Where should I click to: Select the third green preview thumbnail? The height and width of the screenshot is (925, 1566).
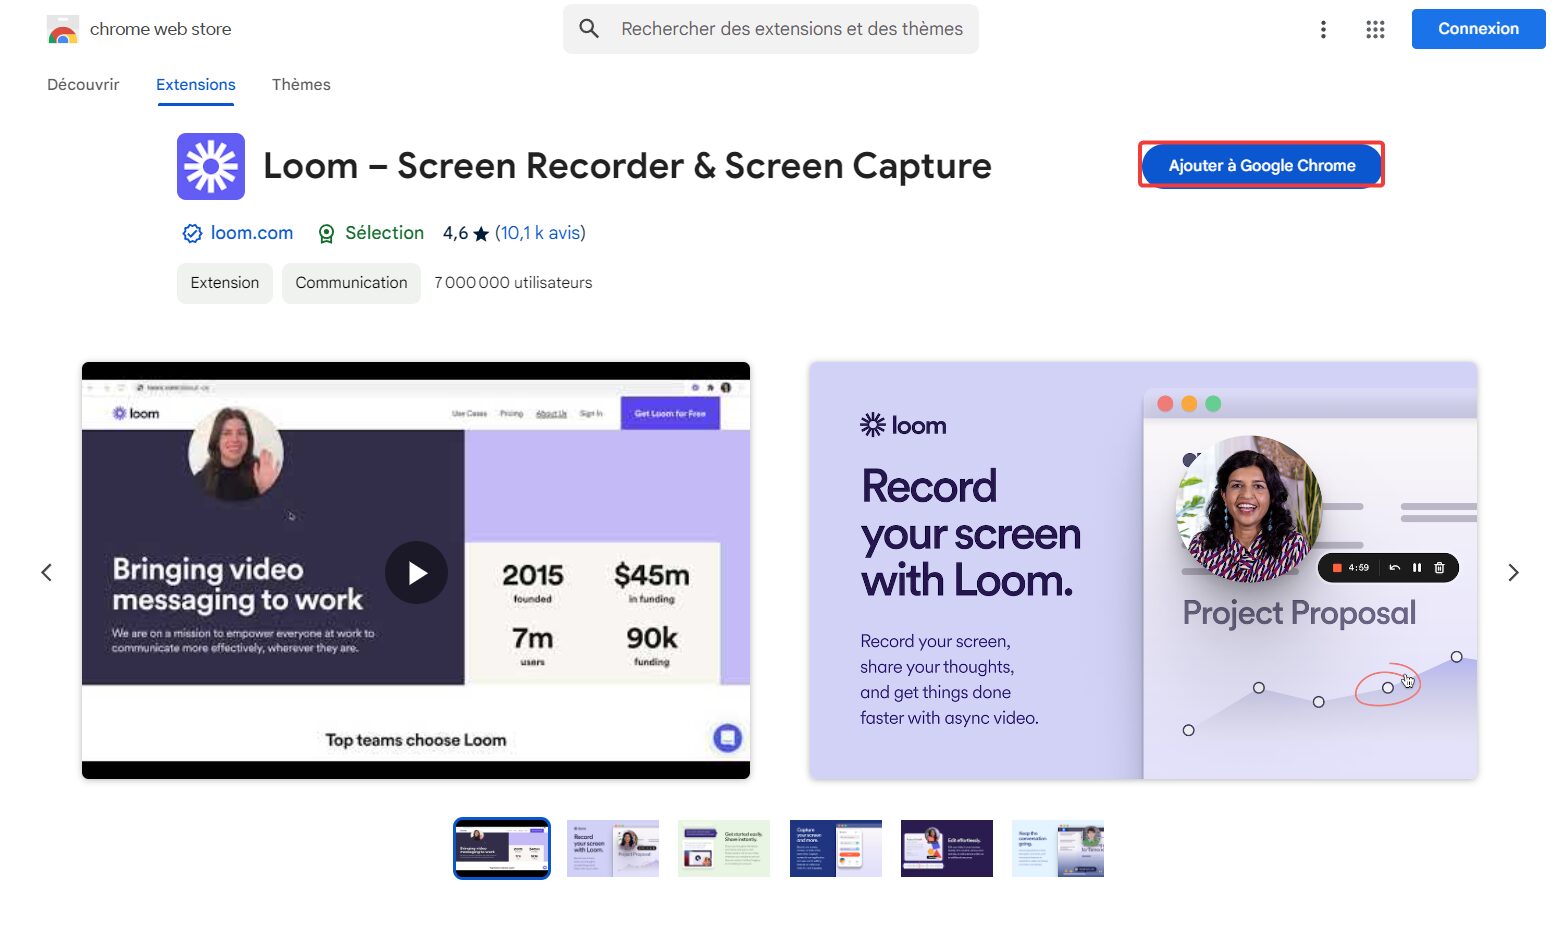pos(724,848)
